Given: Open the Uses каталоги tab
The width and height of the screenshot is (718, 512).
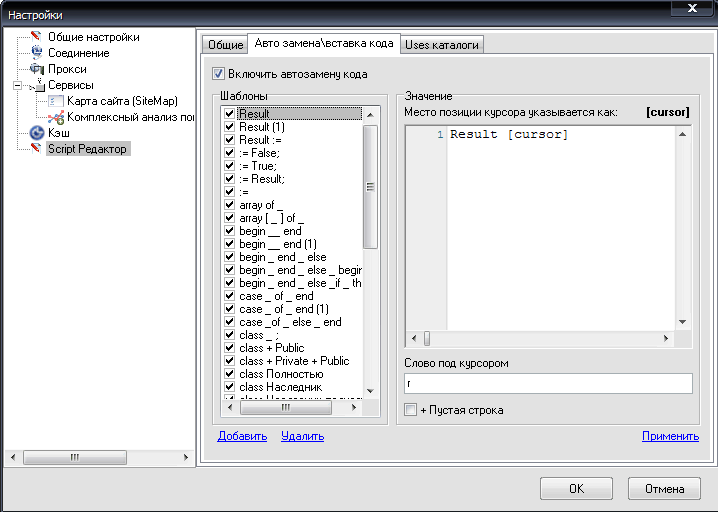Looking at the screenshot, I should pos(443,44).
